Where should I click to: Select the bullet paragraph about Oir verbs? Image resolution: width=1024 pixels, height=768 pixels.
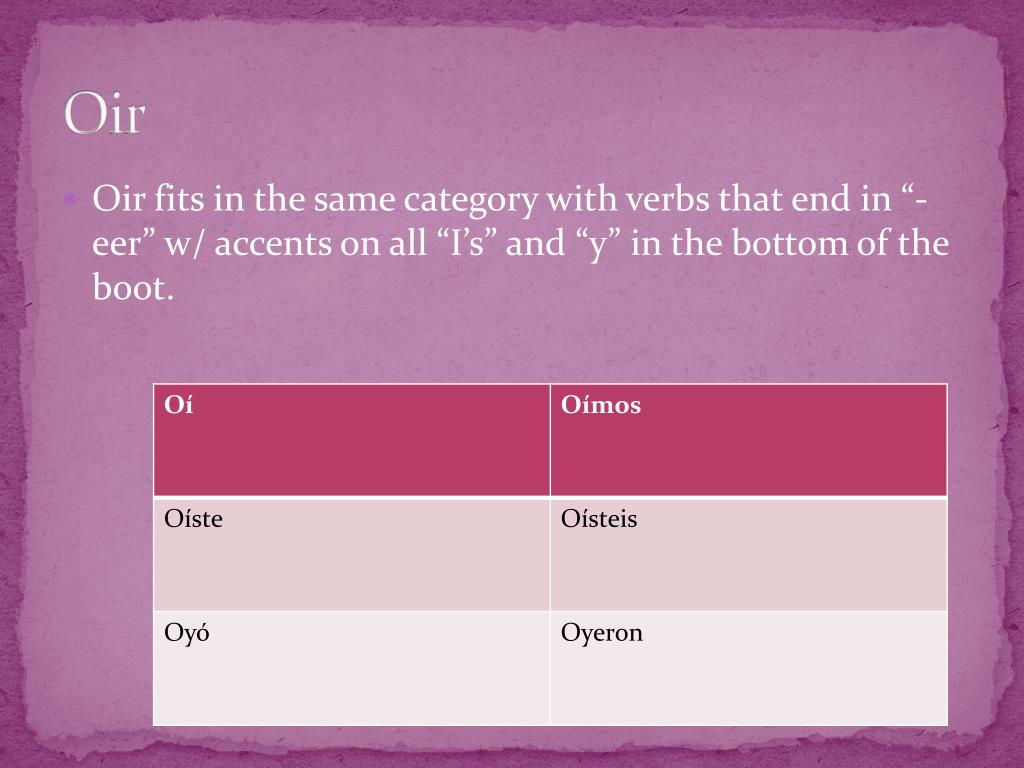click(520, 242)
